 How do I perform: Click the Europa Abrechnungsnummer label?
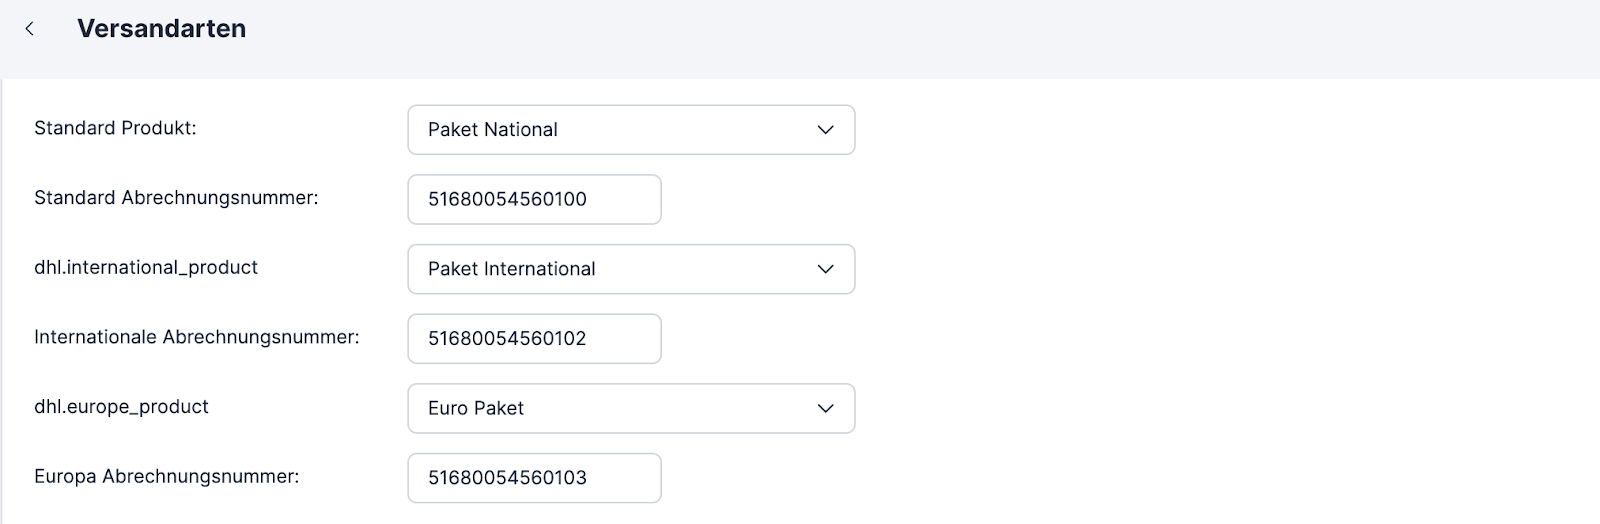pos(167,476)
